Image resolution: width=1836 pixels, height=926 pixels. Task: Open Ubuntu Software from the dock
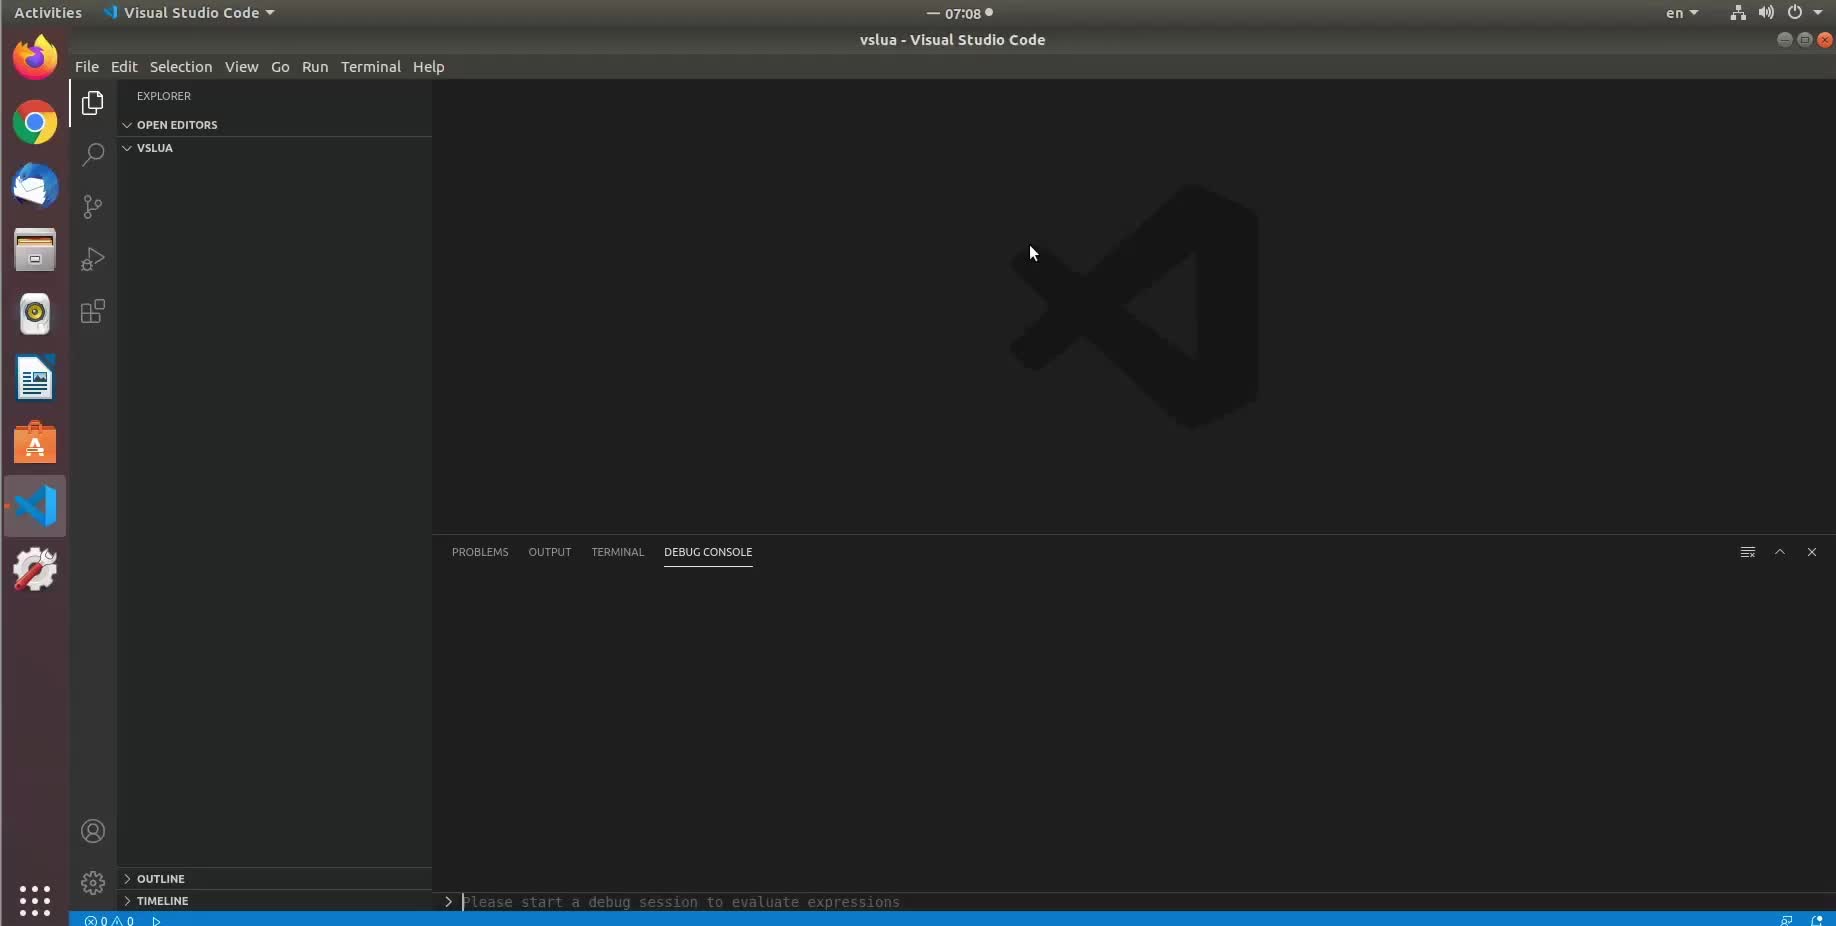tap(35, 442)
